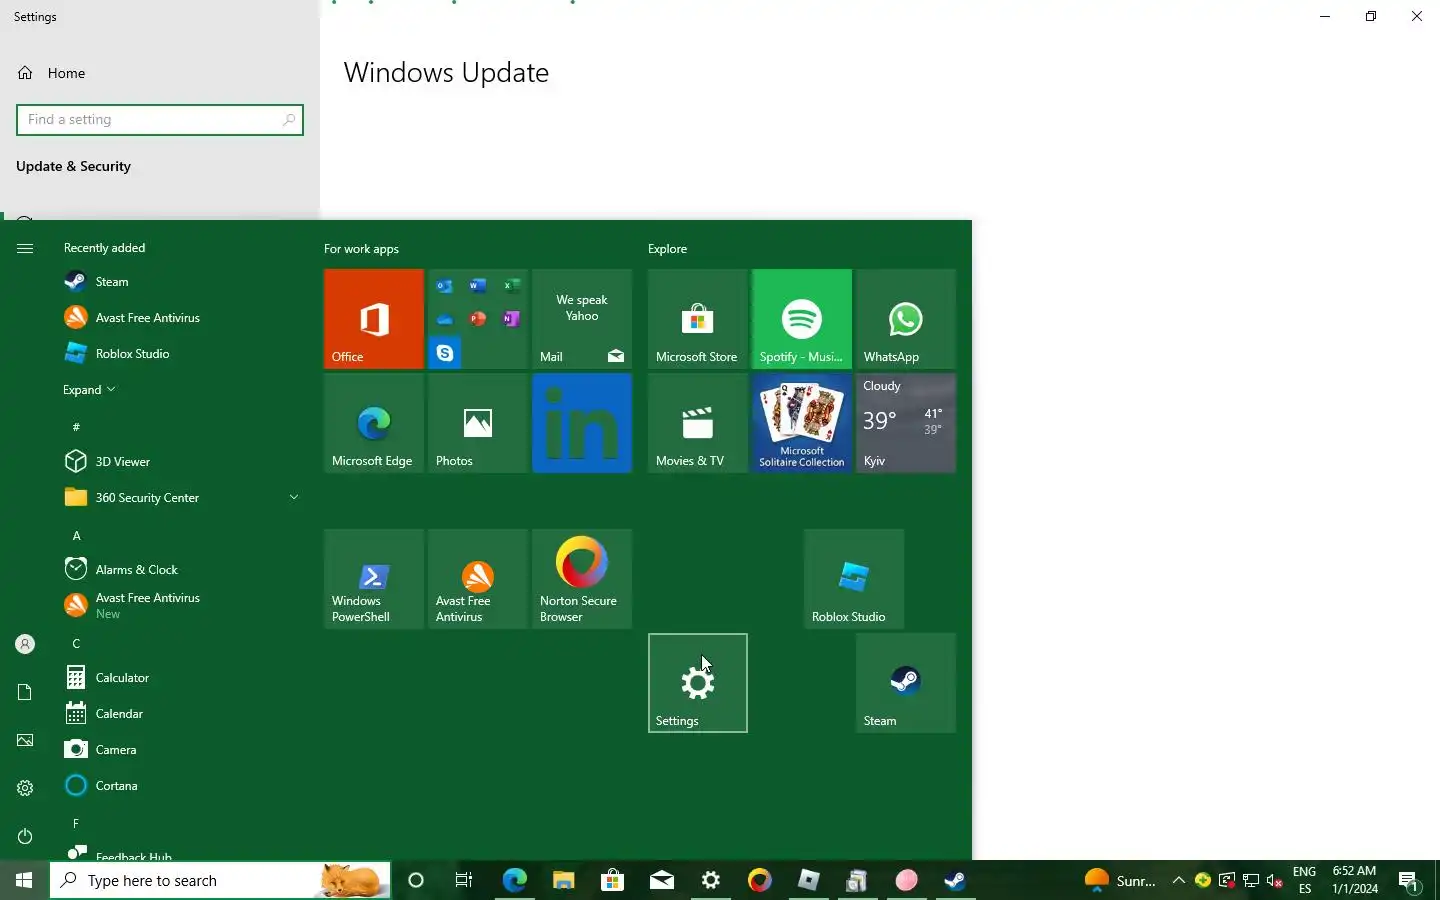This screenshot has width=1440, height=900.
Task: Open Microsoft Store on the taskbar
Action: [x=612, y=881]
